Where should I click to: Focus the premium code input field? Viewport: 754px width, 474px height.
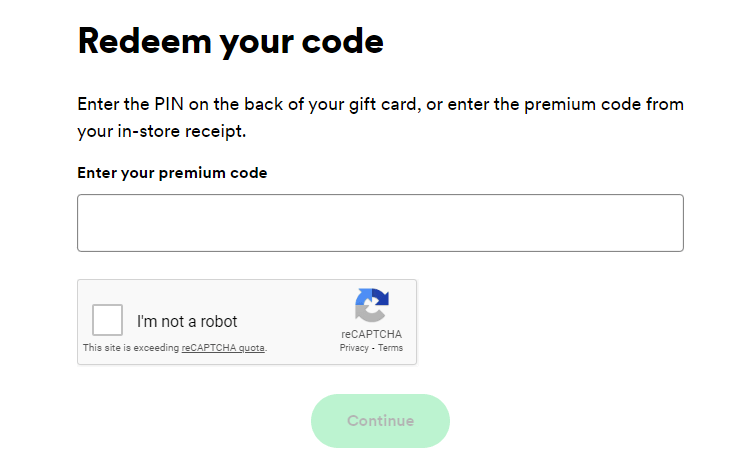click(x=380, y=223)
